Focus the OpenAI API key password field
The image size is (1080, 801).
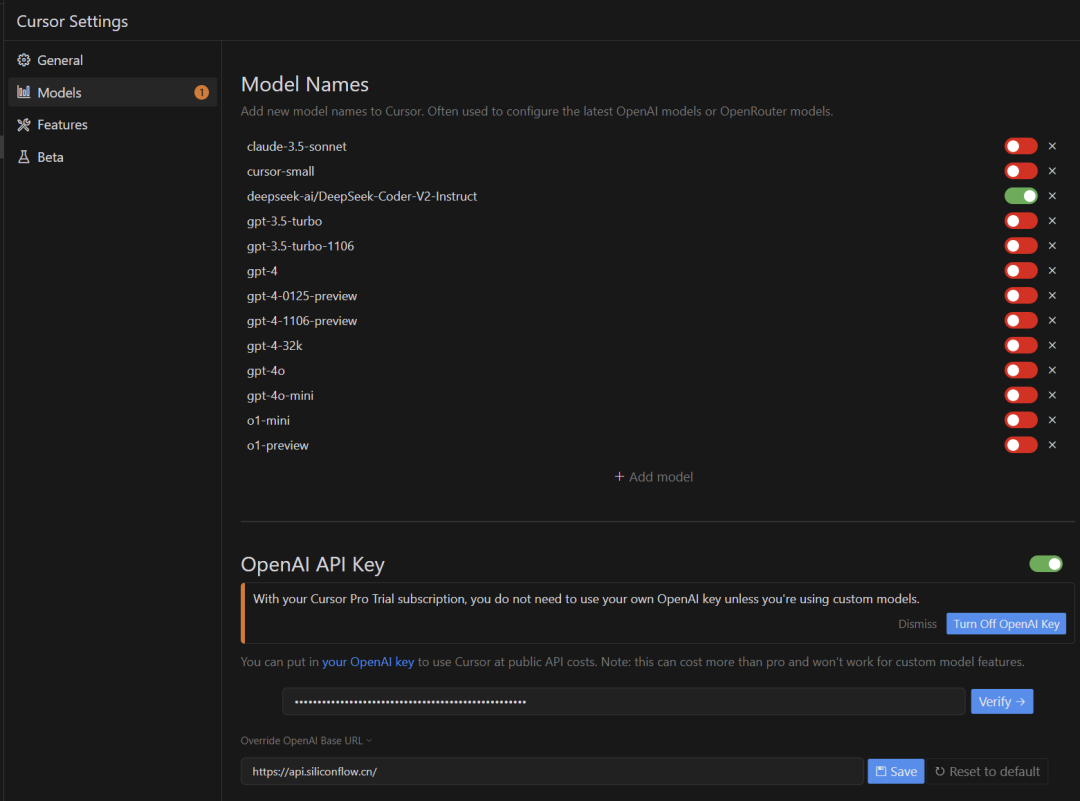pyautogui.click(x=623, y=702)
